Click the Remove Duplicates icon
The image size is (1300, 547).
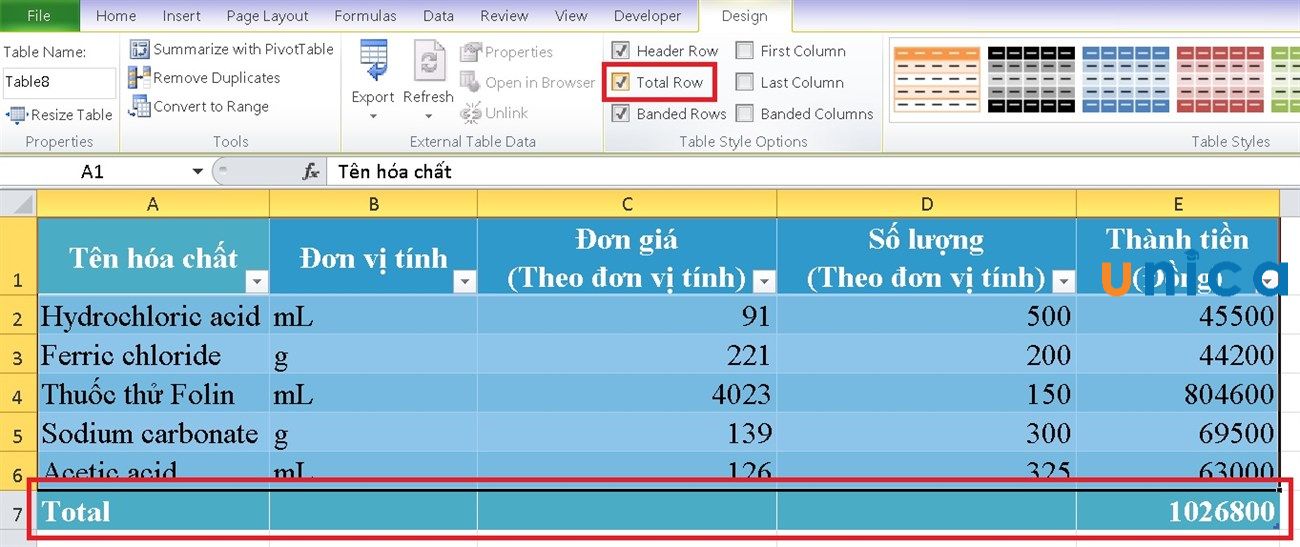click(139, 78)
